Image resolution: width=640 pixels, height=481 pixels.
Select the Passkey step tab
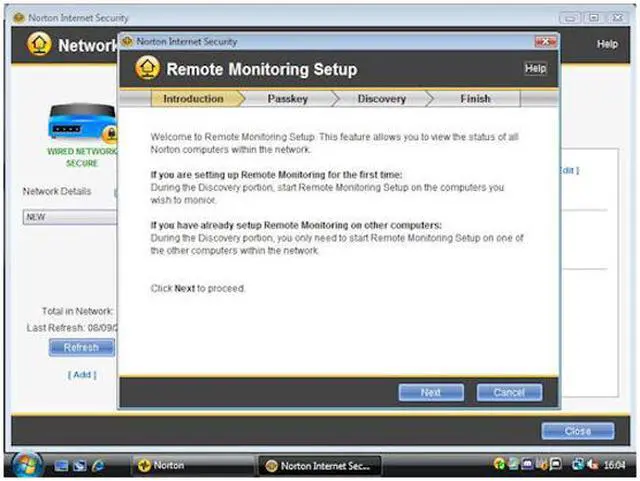click(x=287, y=99)
